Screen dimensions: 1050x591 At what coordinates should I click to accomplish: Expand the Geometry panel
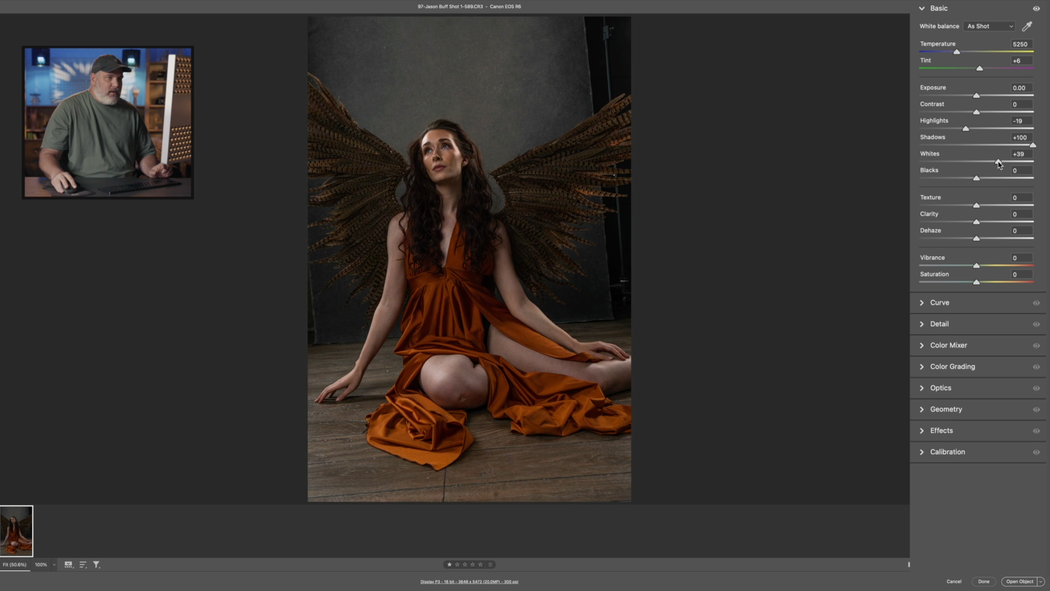coord(922,410)
